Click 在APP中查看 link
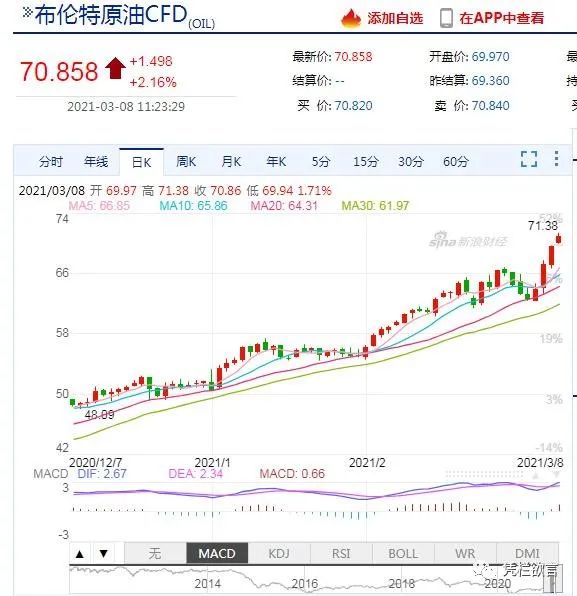Image resolution: width=577 pixels, height=596 pixels. click(501, 18)
